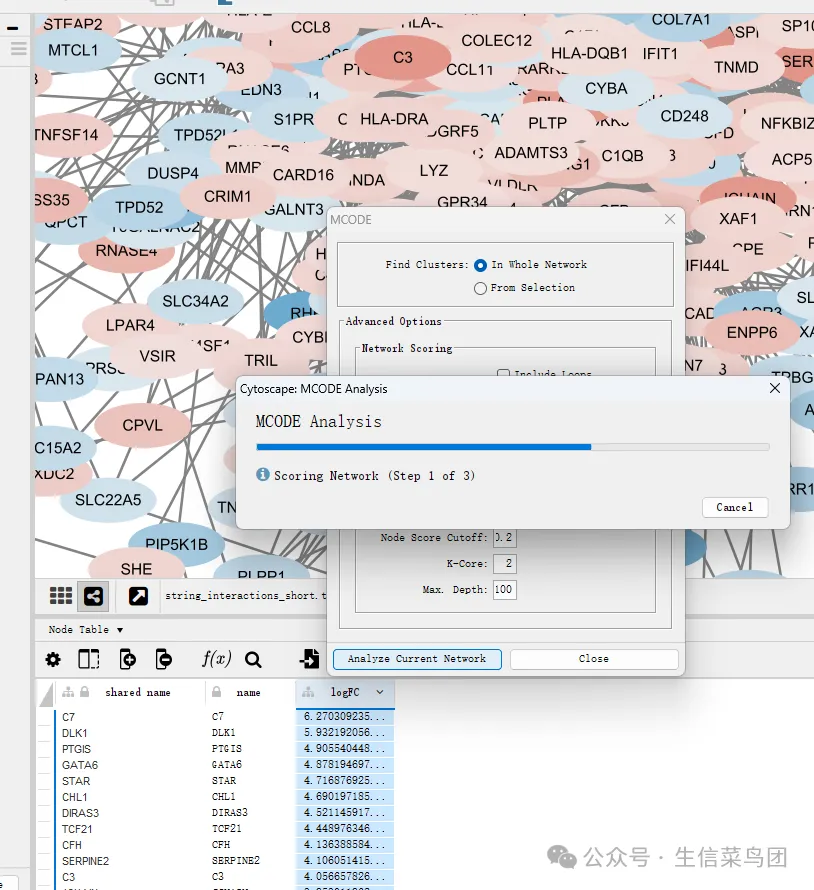
Task: Click the import table from file icon
Action: point(310,659)
